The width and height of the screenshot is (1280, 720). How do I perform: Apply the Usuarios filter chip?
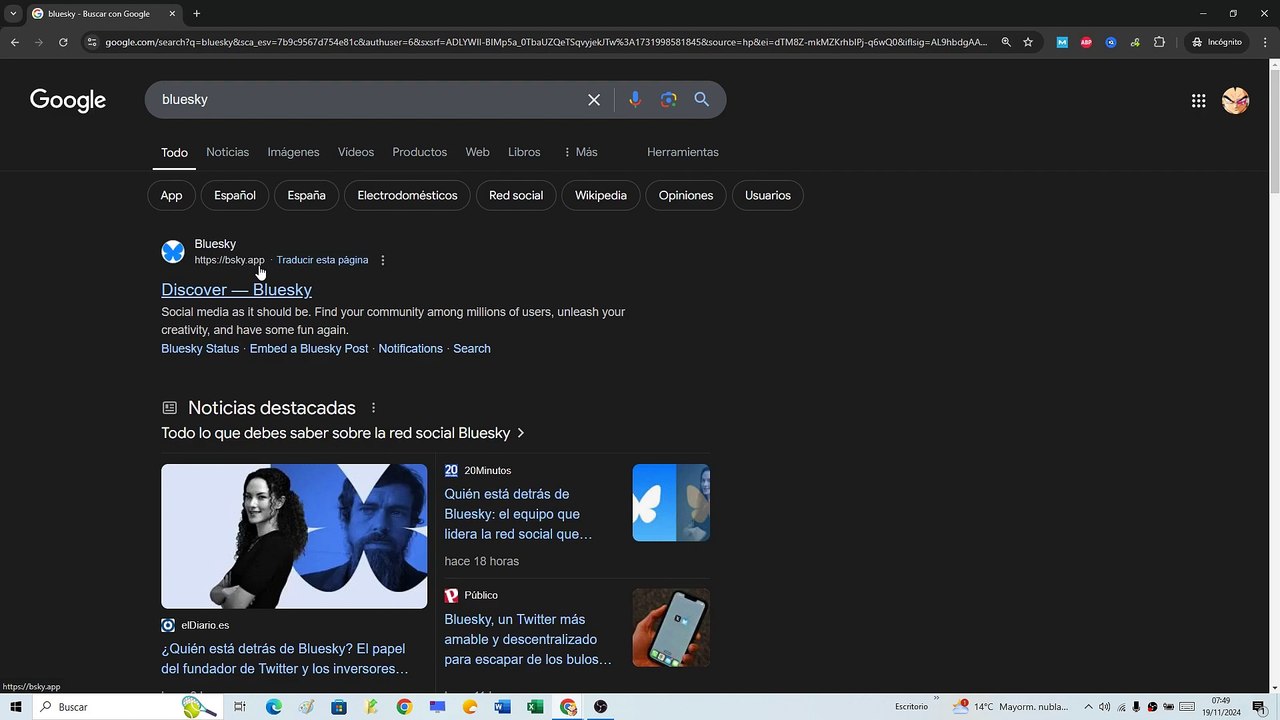pyautogui.click(x=768, y=195)
